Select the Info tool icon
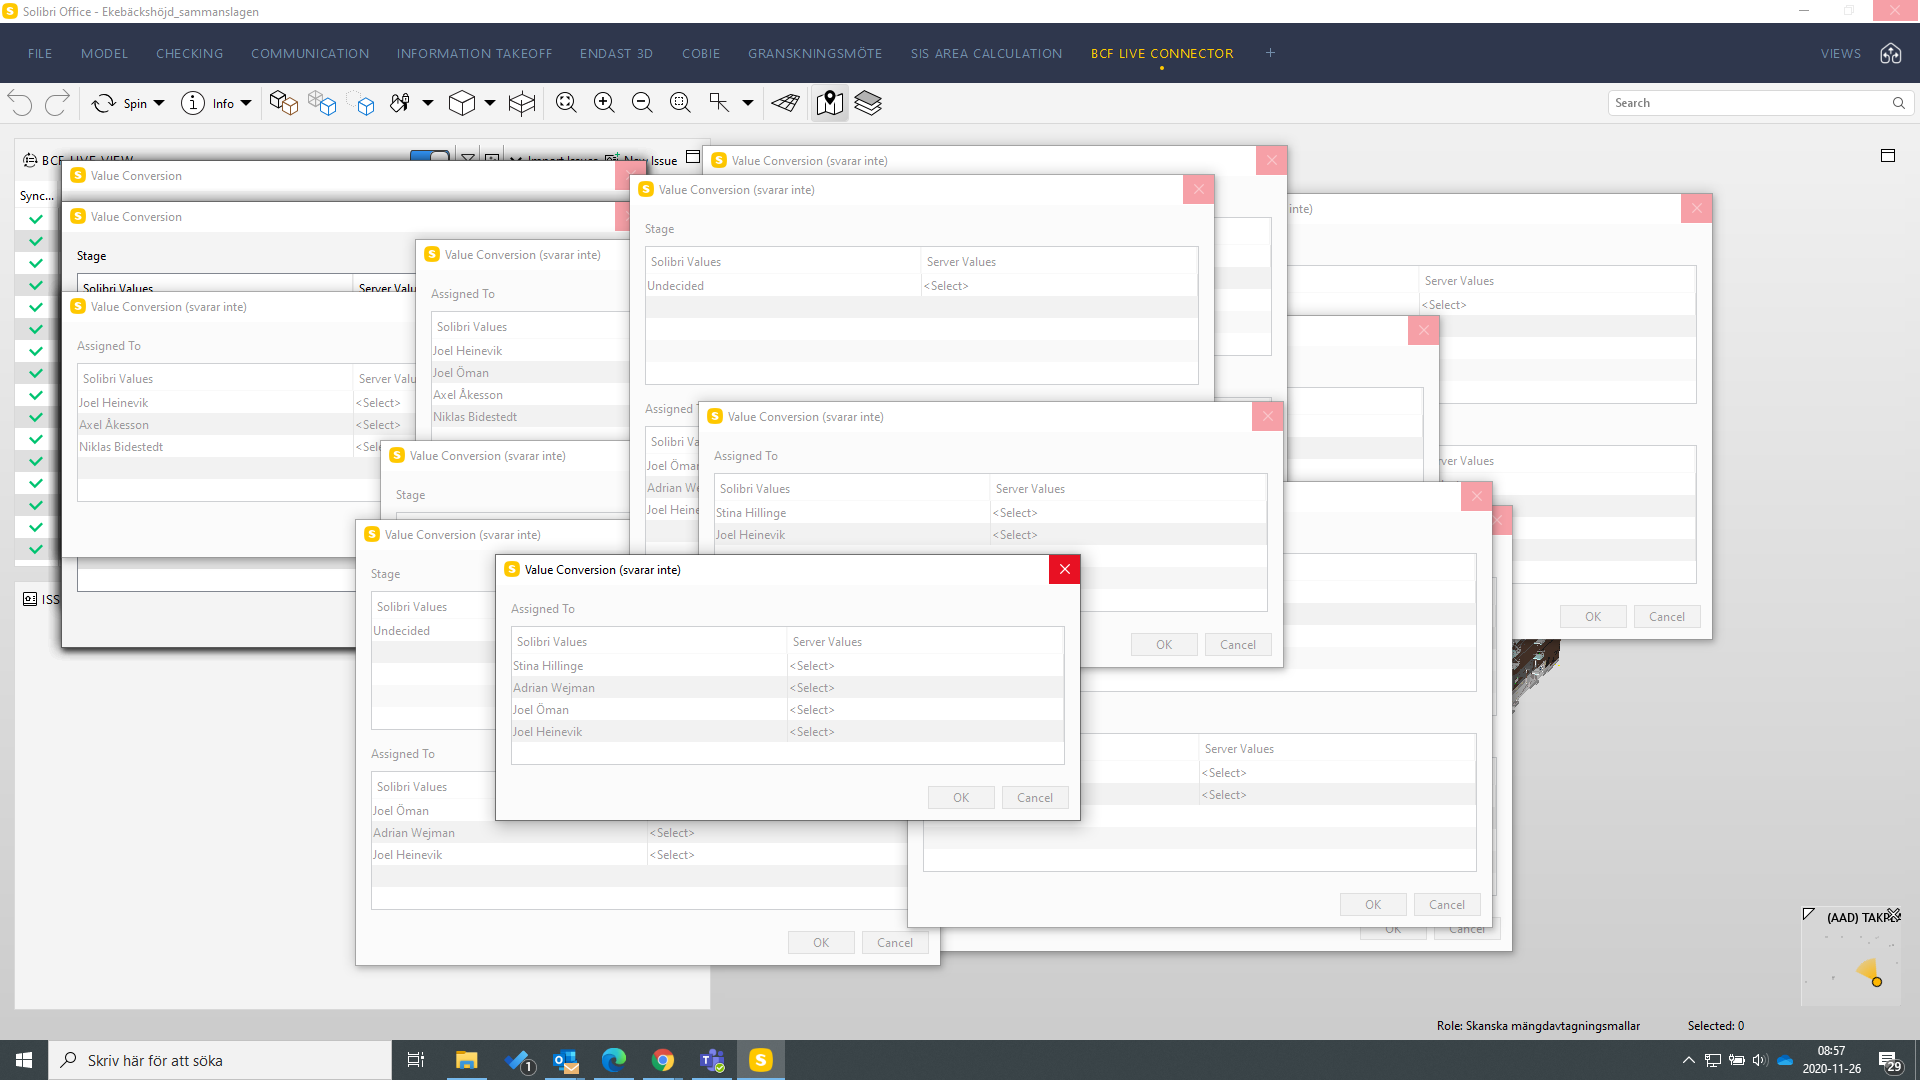The height and width of the screenshot is (1080, 1920). pos(193,103)
